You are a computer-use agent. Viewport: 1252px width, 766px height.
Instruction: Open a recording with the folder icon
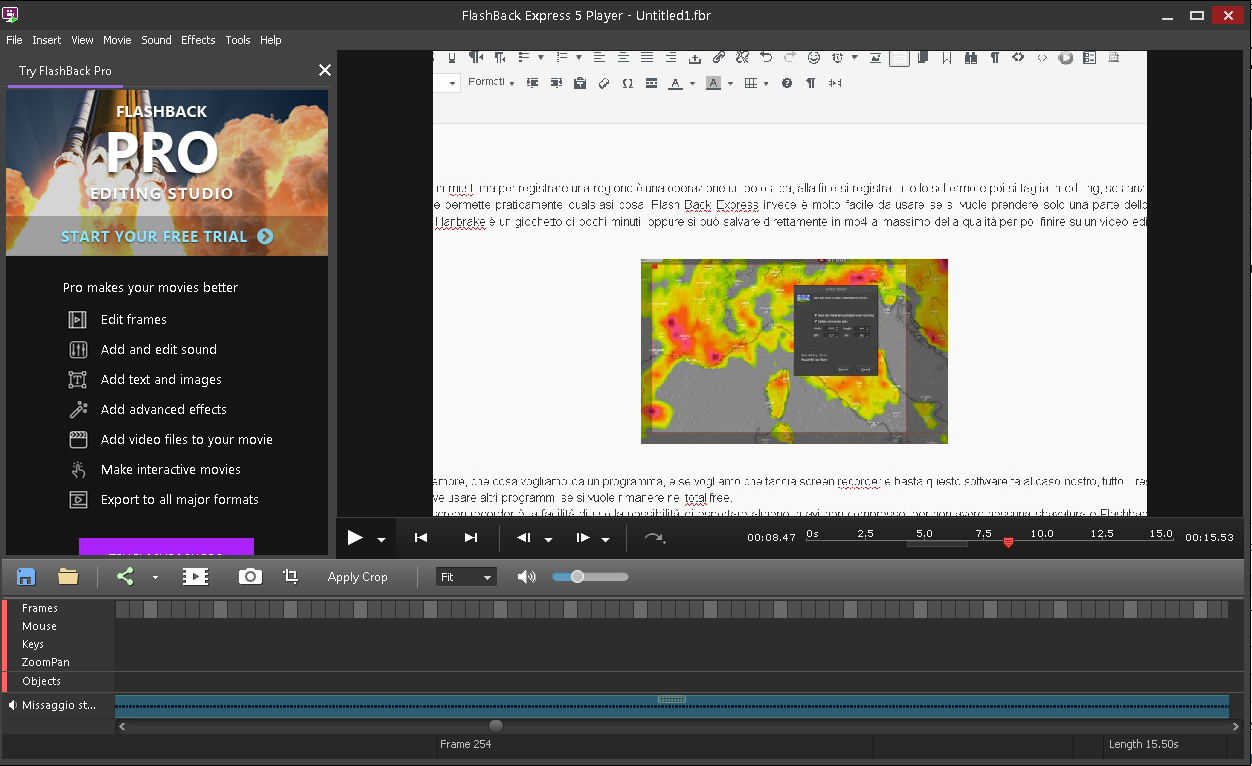tap(68, 577)
